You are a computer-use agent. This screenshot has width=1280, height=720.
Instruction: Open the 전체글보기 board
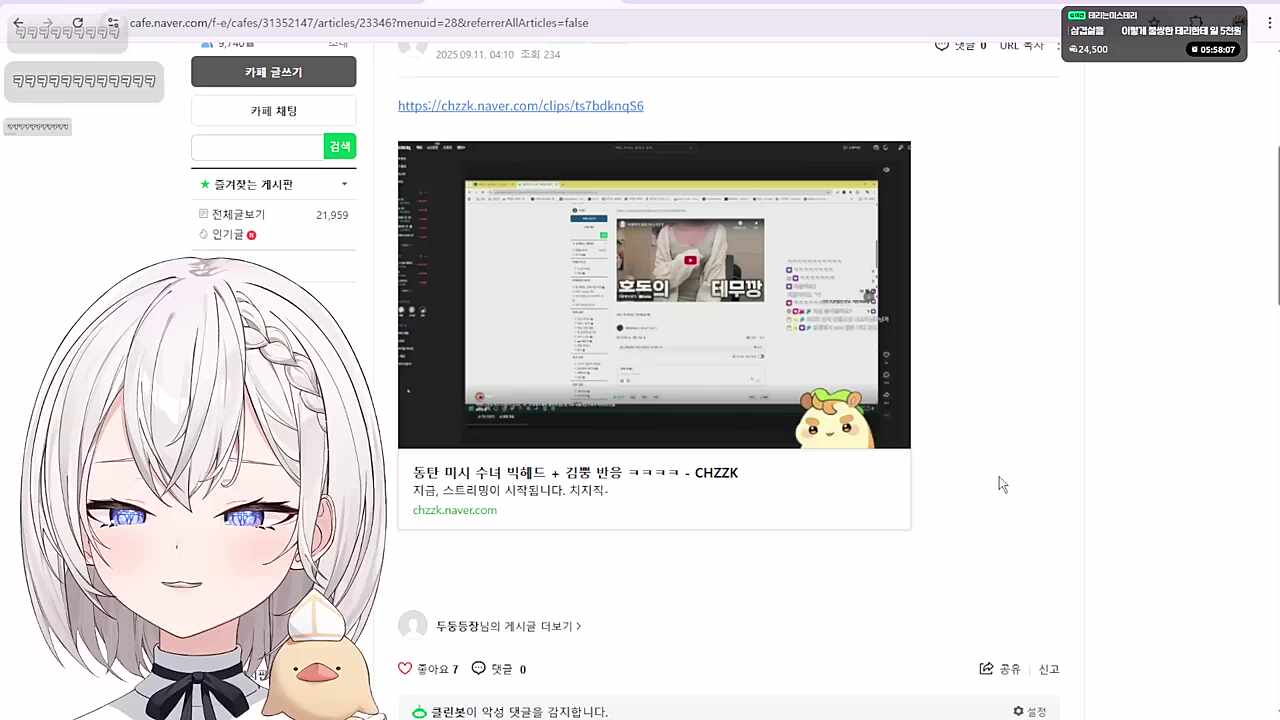pos(238,215)
